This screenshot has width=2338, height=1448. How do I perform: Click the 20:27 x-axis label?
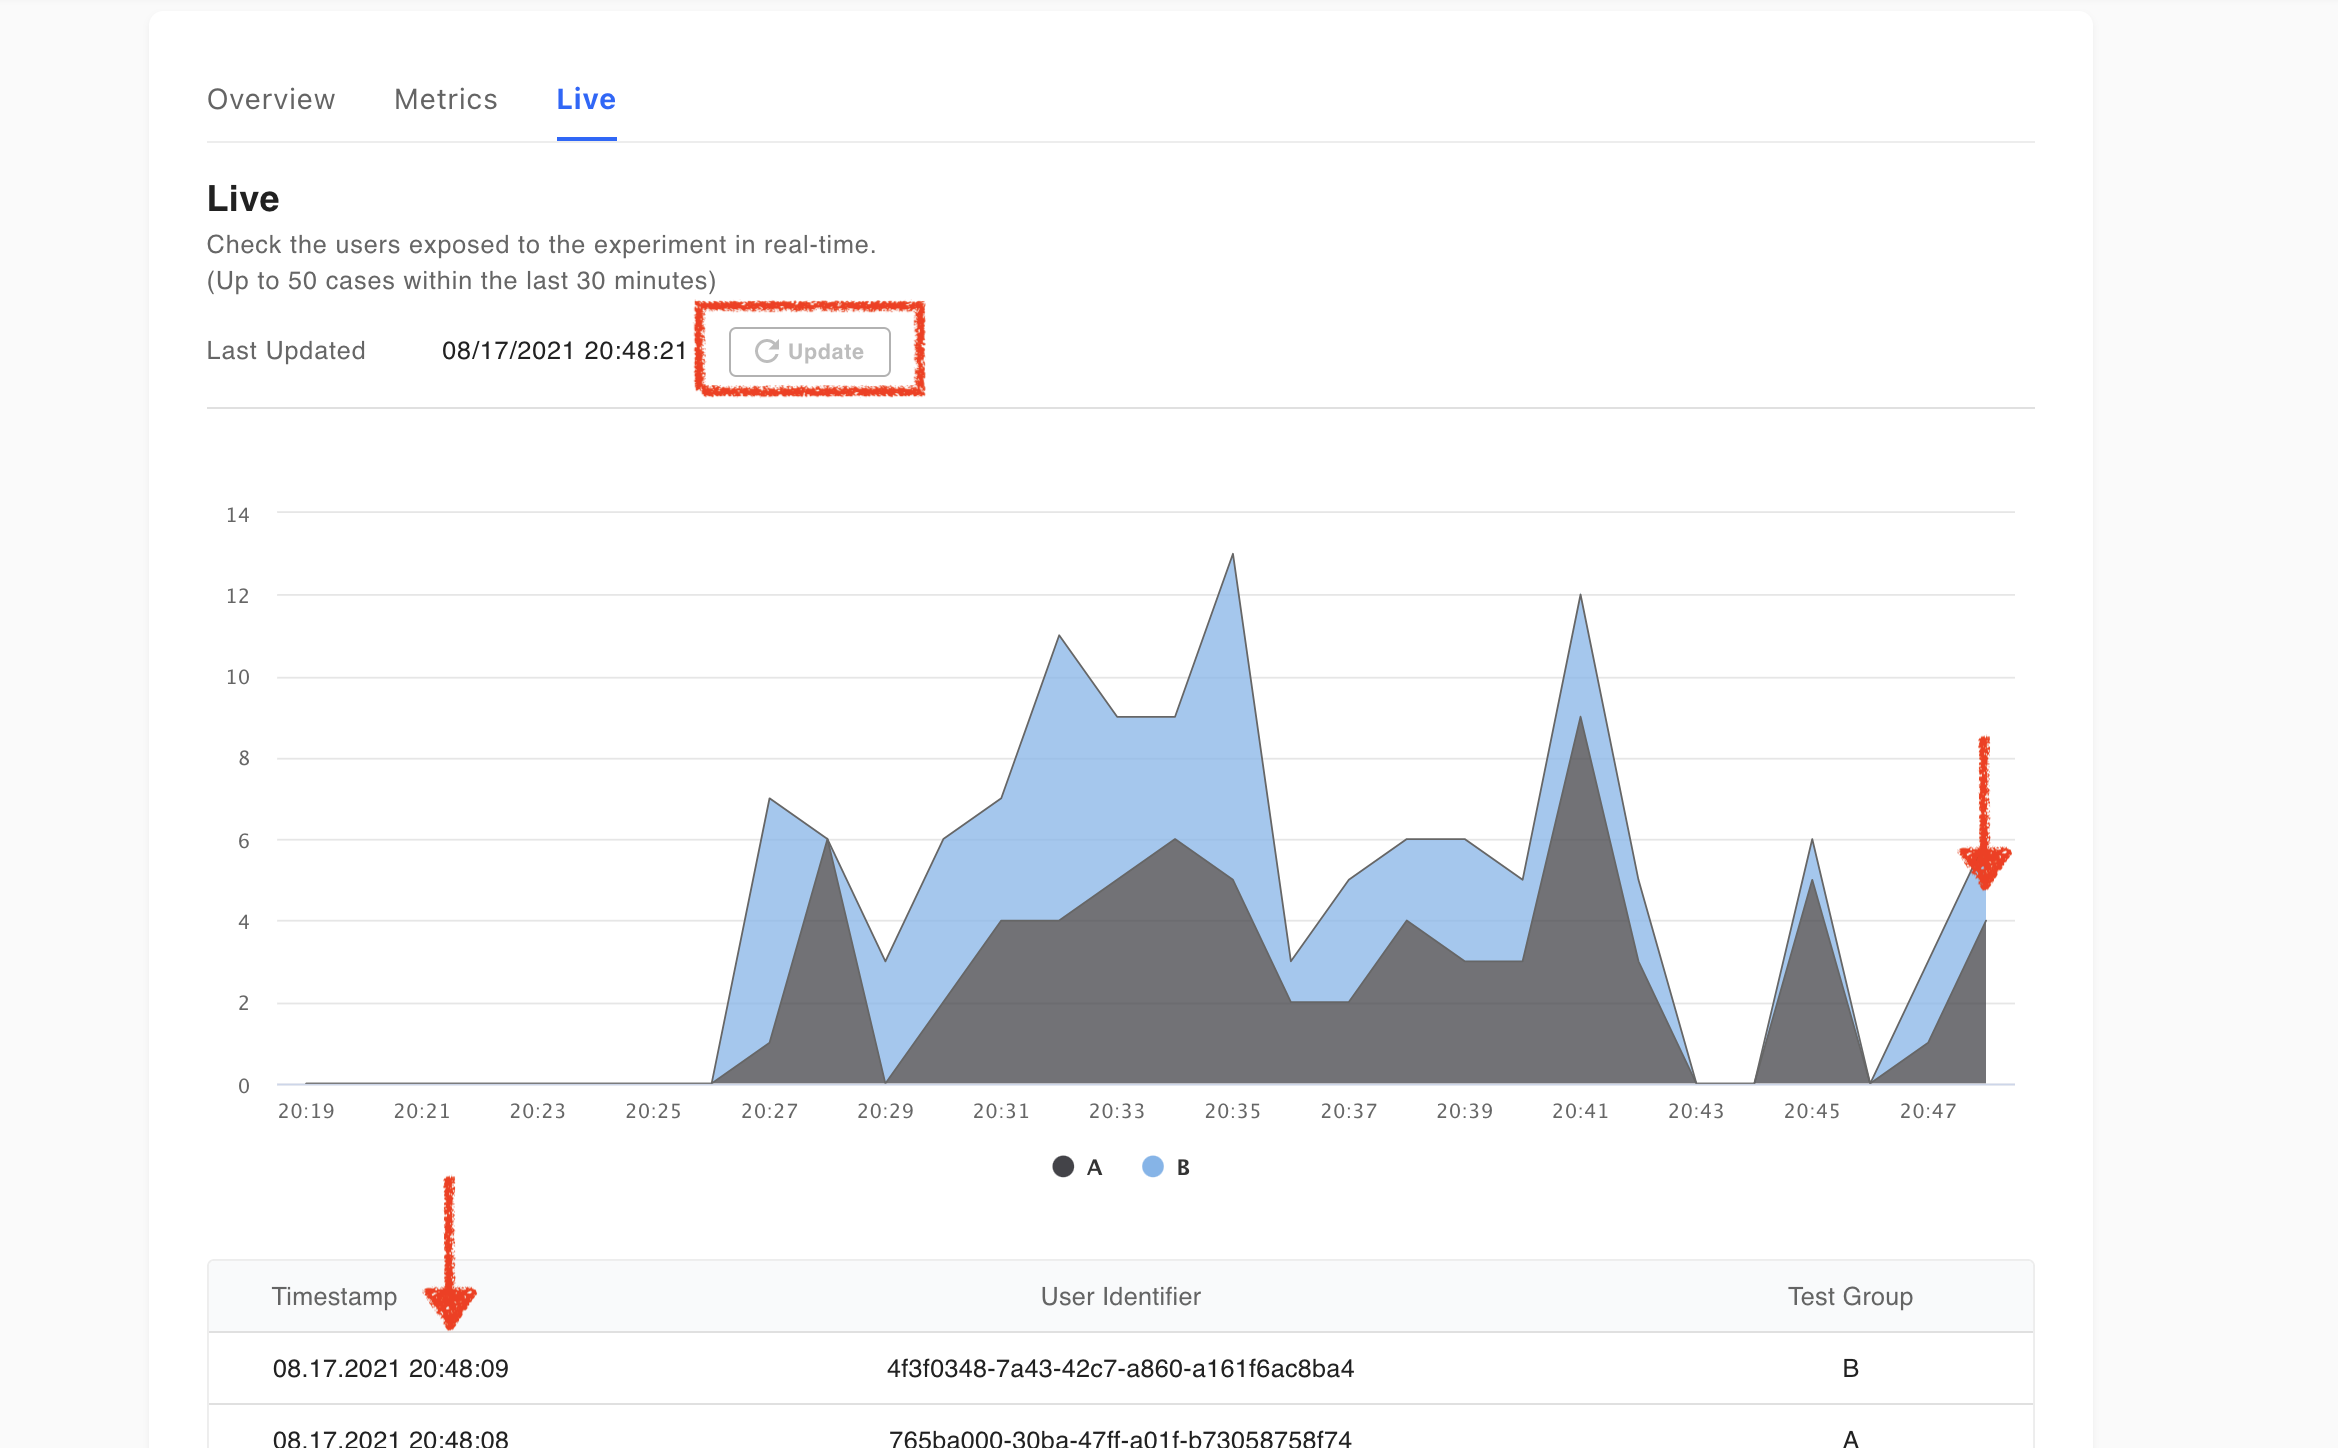click(x=769, y=1111)
